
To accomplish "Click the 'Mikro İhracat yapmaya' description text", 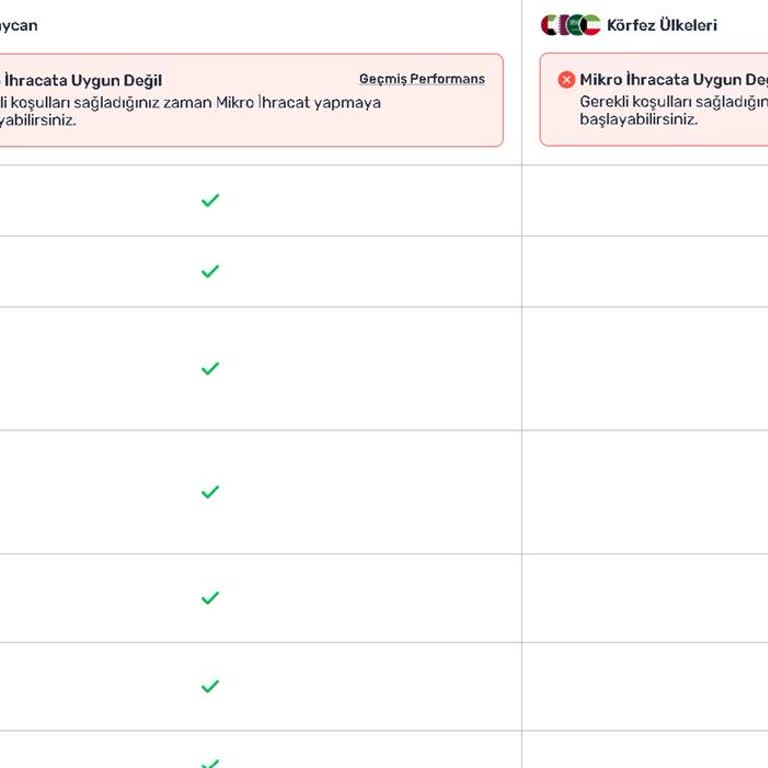I will point(298,102).
